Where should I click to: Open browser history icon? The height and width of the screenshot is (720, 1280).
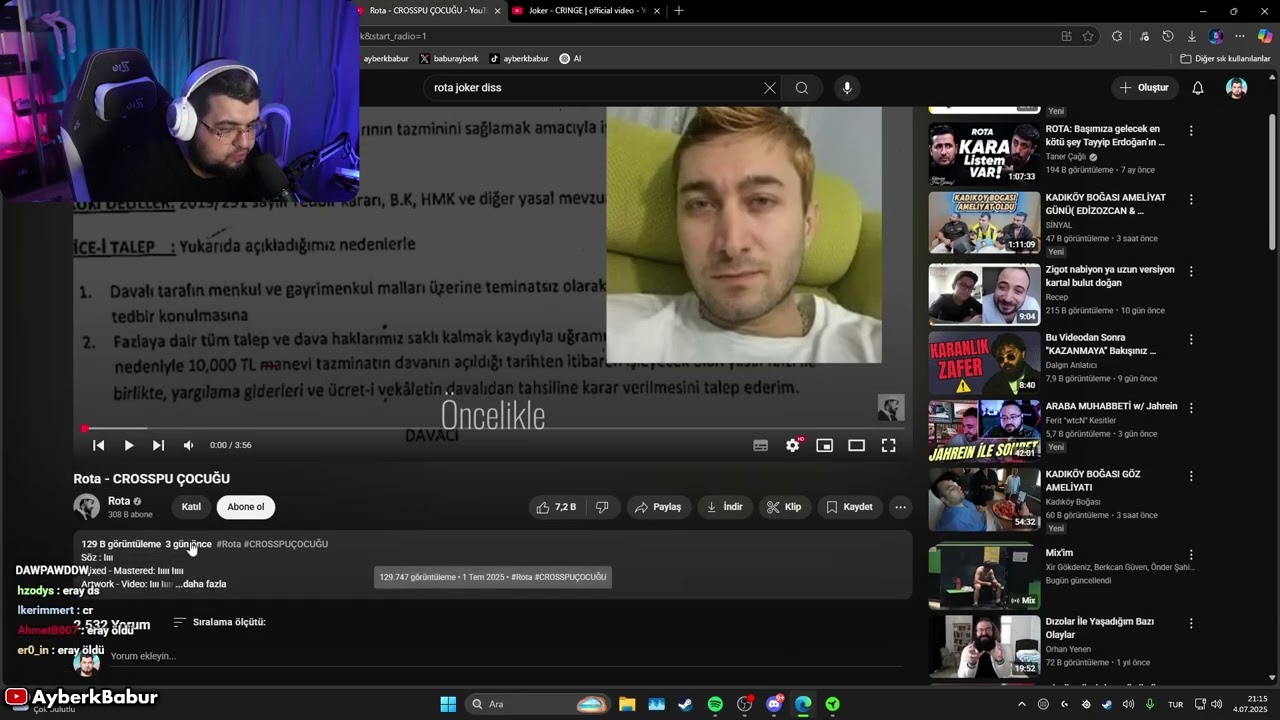(1167, 36)
